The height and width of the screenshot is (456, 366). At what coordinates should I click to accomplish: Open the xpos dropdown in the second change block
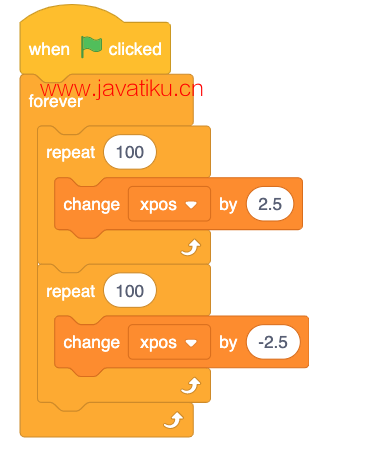point(169,342)
